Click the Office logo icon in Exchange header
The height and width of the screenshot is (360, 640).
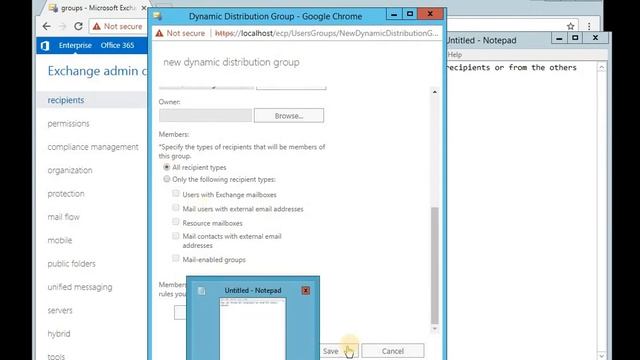[45, 46]
